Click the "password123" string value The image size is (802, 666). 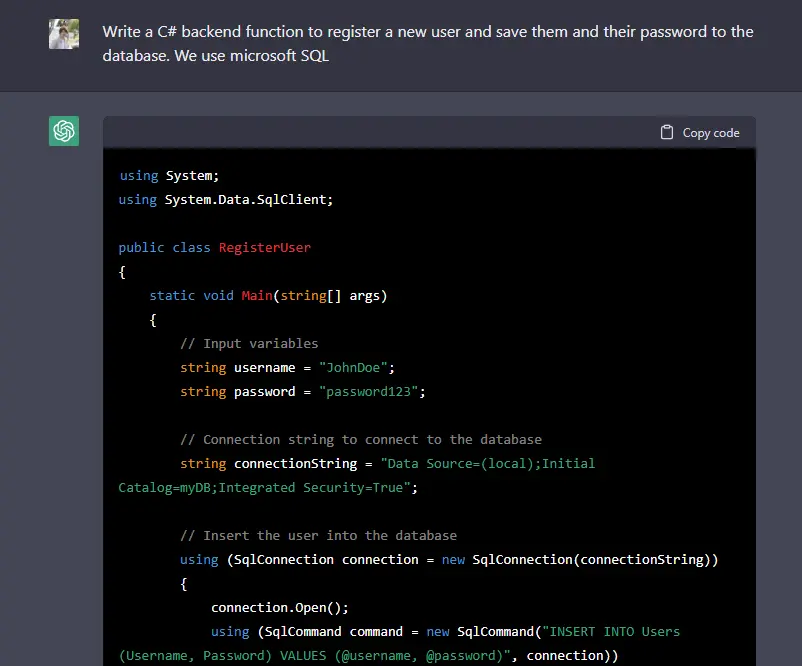pos(373,391)
